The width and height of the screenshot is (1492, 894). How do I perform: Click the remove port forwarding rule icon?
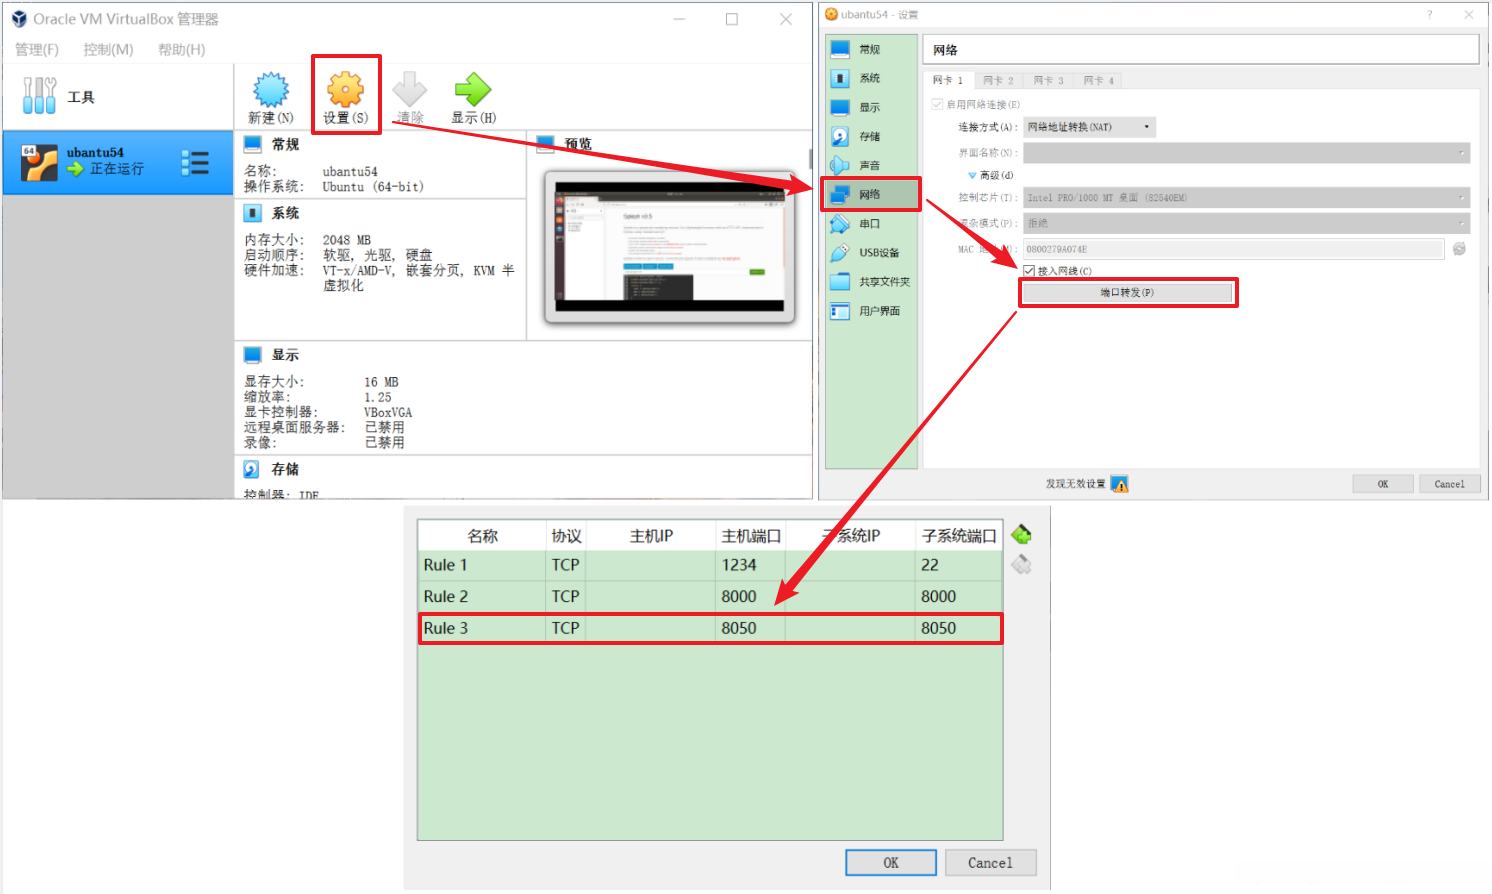(x=1021, y=565)
